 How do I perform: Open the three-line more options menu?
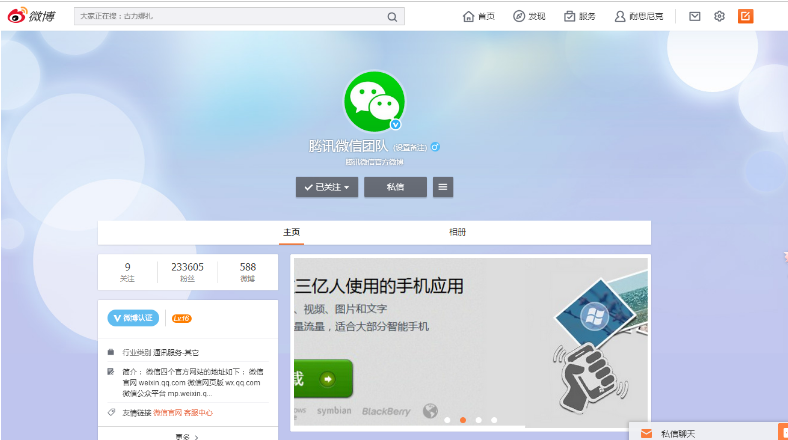[x=443, y=187]
